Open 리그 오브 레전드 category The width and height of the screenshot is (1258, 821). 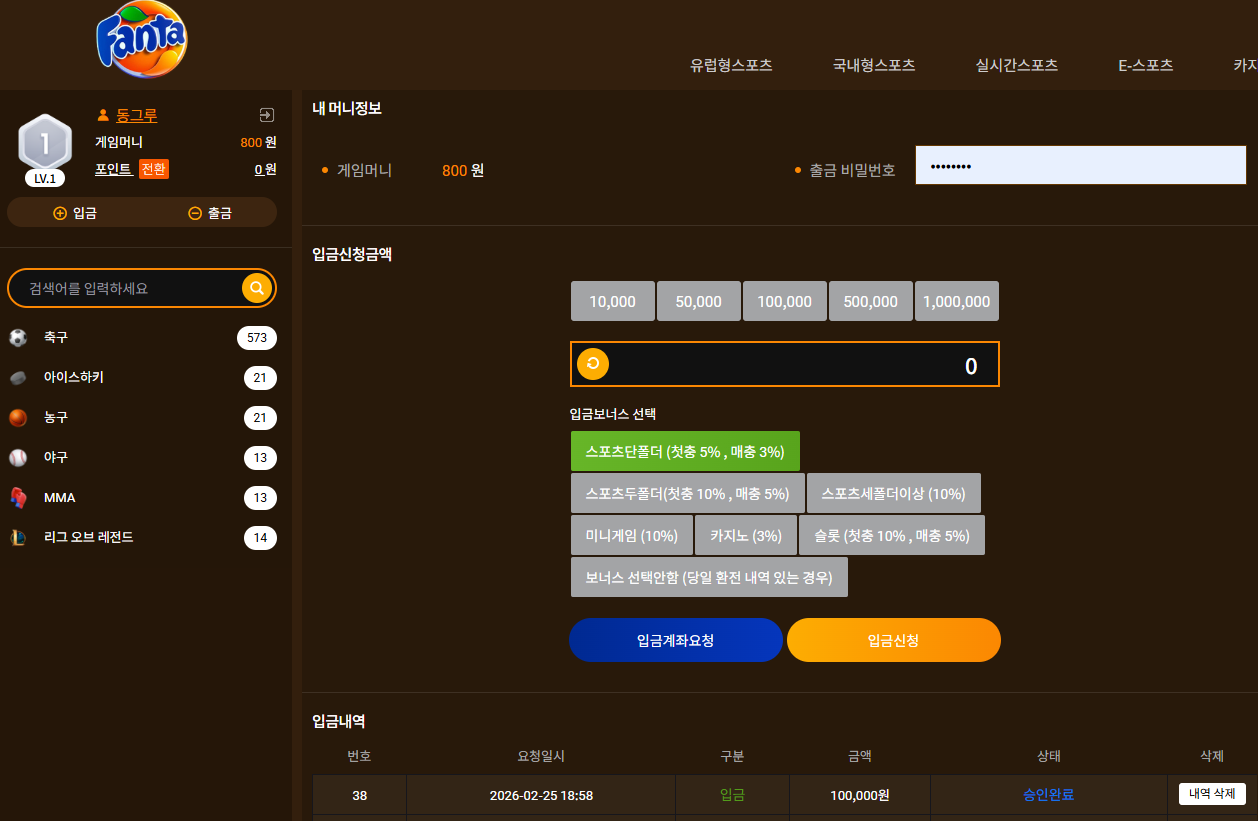tap(142, 538)
